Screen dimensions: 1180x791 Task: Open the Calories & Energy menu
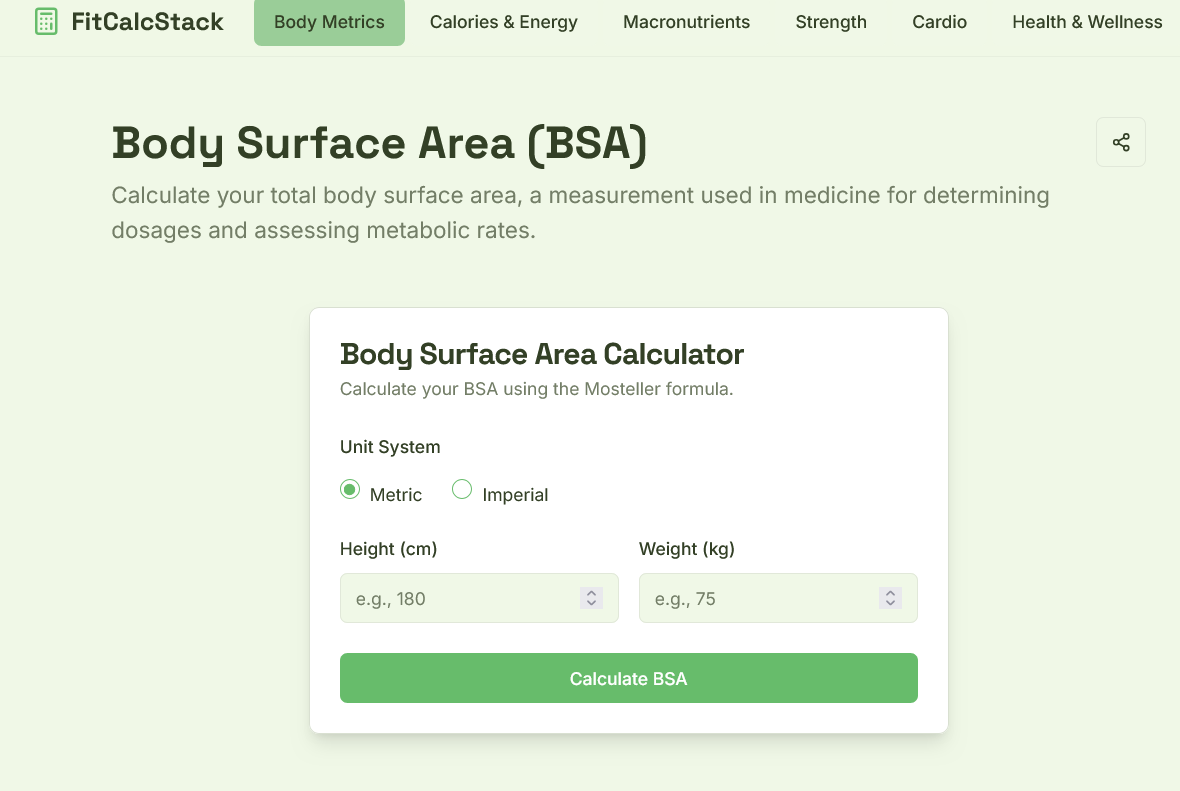[x=503, y=22]
